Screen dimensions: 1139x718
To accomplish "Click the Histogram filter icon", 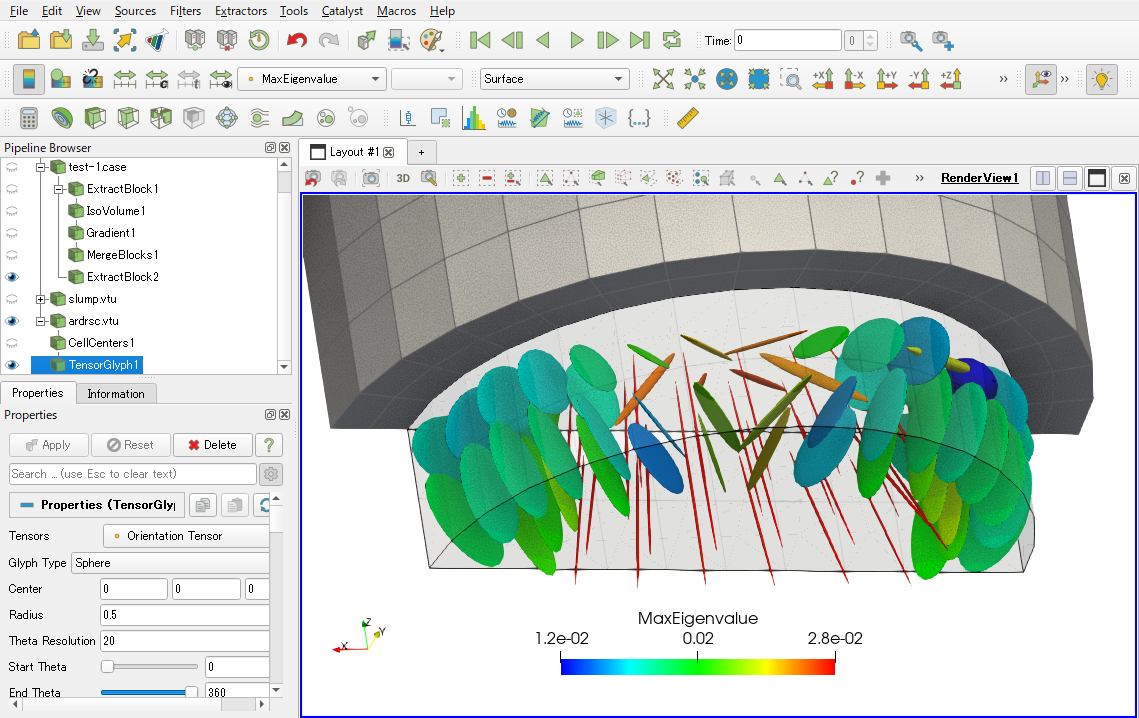I will 473,118.
